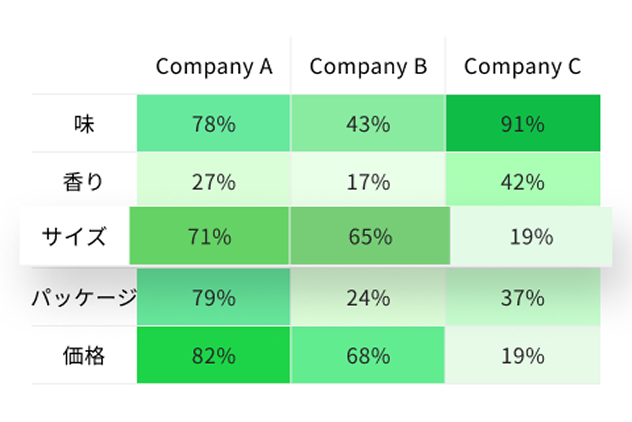Viewport: 632px width, 422px height.
Task: Click the 82% cell for 価格
Action: 214,355
